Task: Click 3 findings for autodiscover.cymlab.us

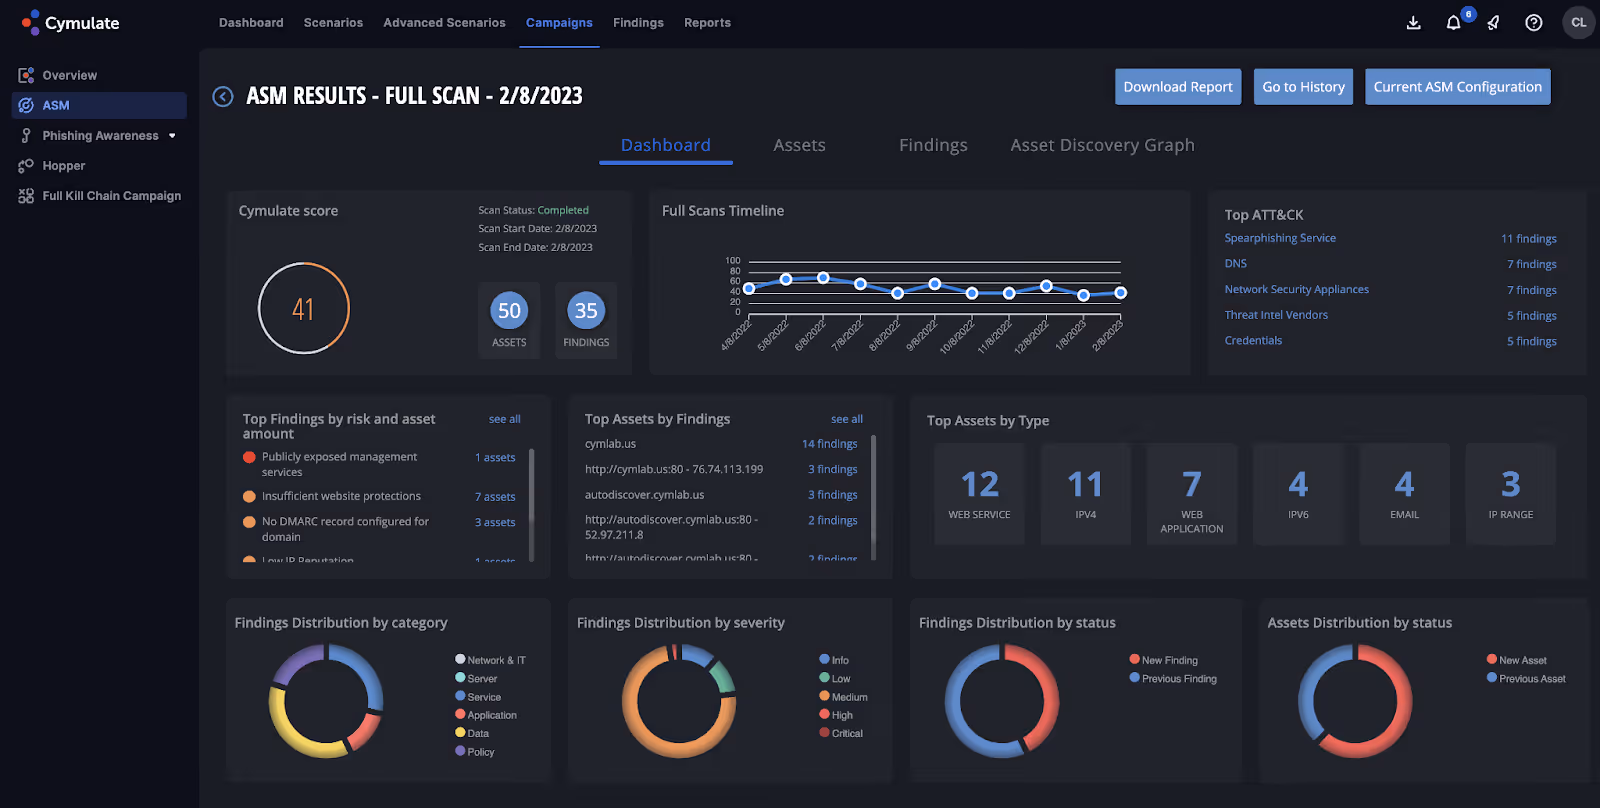Action: [833, 495]
